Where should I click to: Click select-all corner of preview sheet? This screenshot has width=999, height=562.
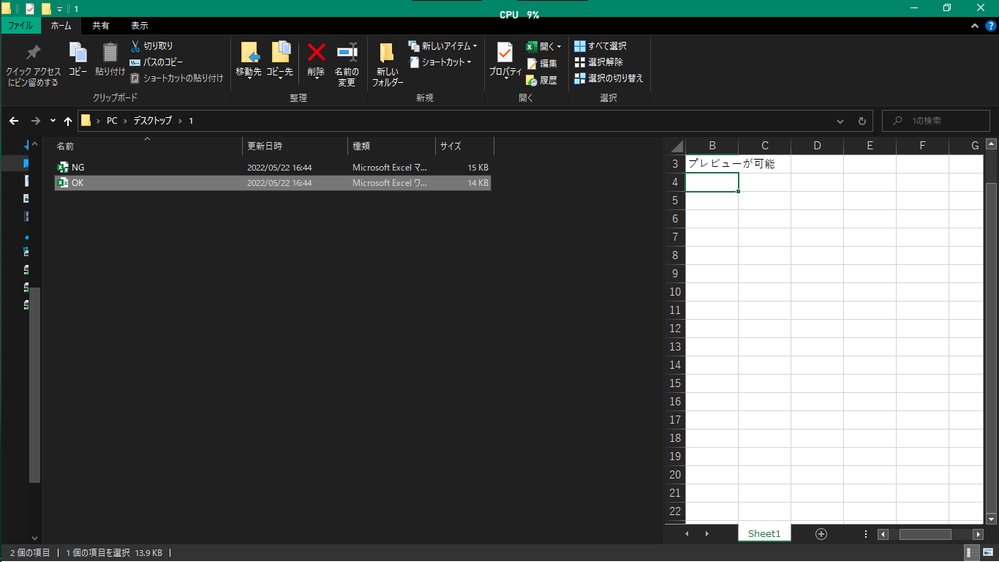(x=676, y=146)
